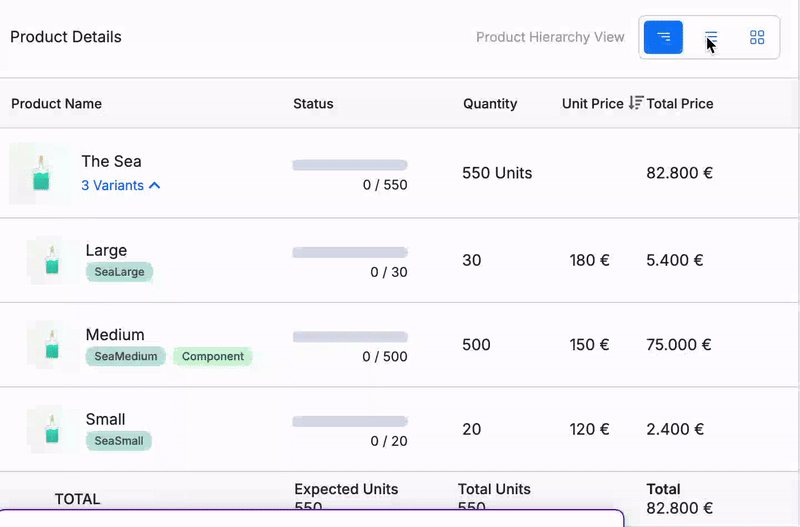This screenshot has height=527, width=800.
Task: Click the Total Price column header
Action: [x=680, y=104]
